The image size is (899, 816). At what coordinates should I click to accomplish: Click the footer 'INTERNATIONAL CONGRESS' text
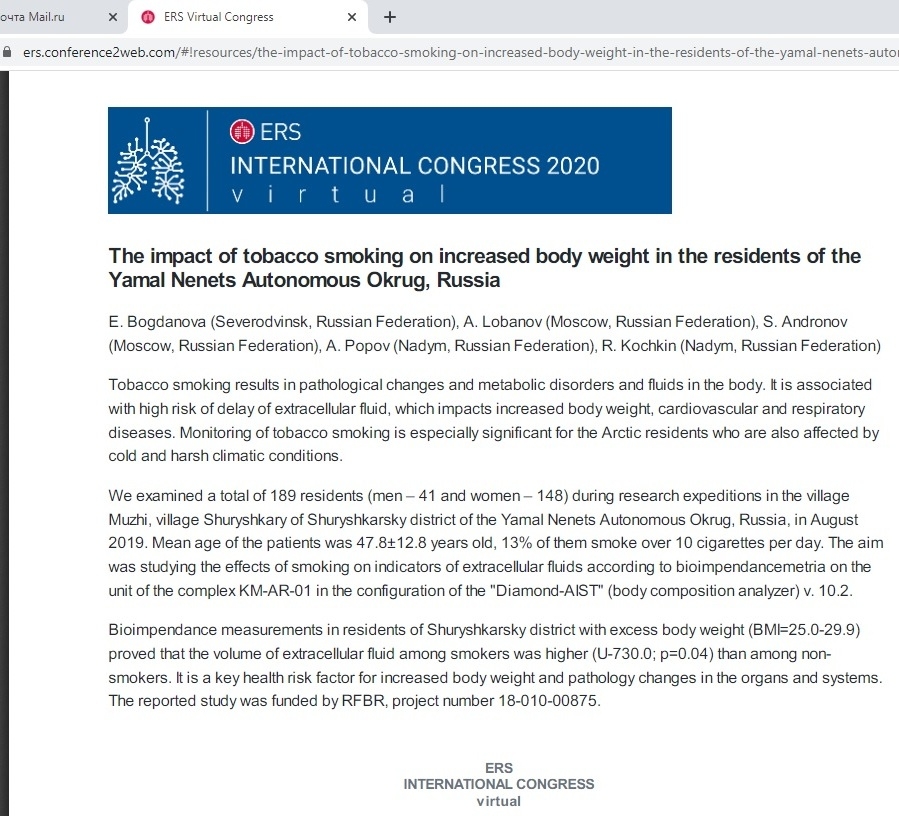pos(499,784)
